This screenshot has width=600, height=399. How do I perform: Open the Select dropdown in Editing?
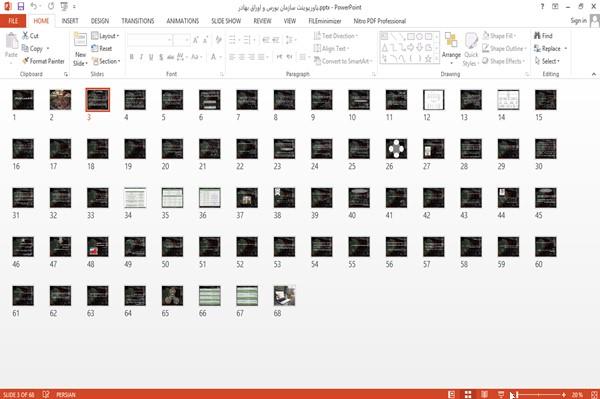point(547,61)
